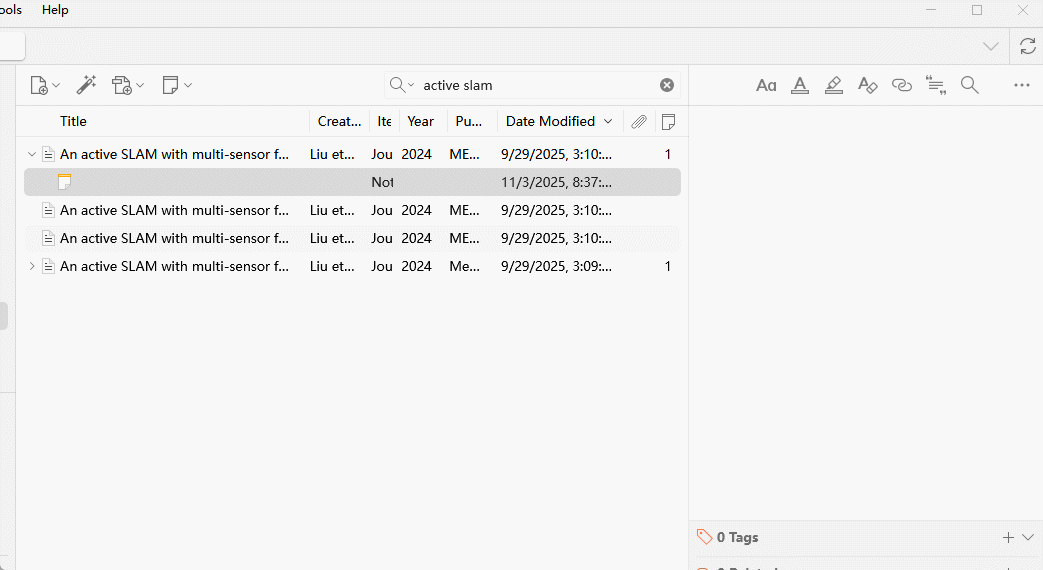Click the 11/3/2025, 8:37 date cell
This screenshot has width=1043, height=570.
pyautogui.click(x=556, y=182)
